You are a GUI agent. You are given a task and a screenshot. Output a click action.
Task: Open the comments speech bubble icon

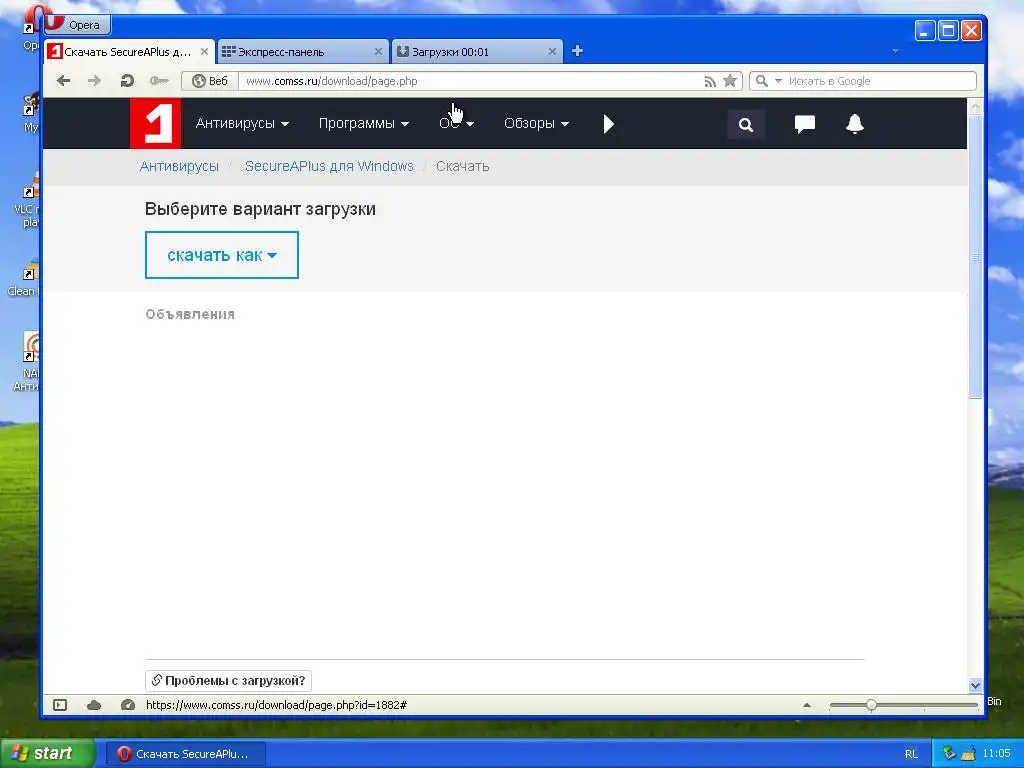click(x=805, y=123)
